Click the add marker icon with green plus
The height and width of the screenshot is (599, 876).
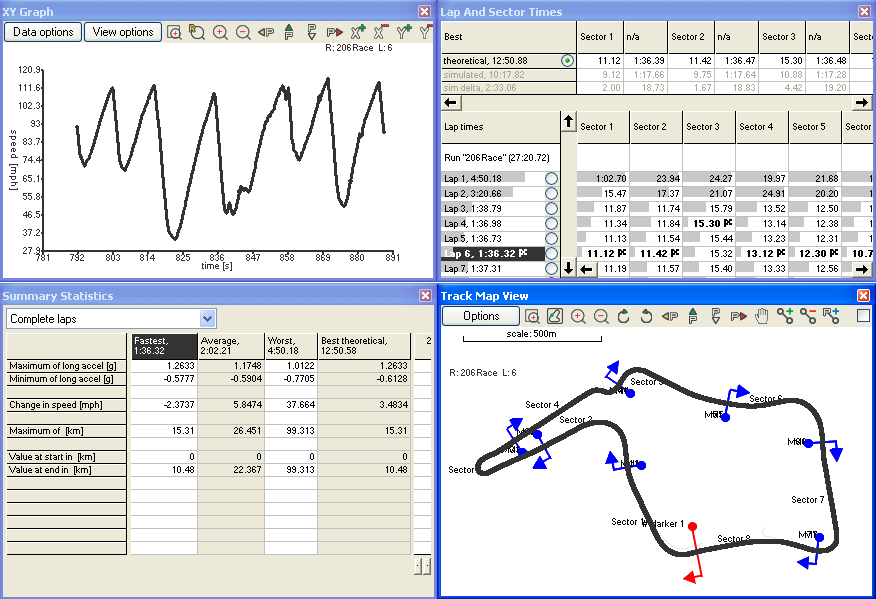[785, 316]
